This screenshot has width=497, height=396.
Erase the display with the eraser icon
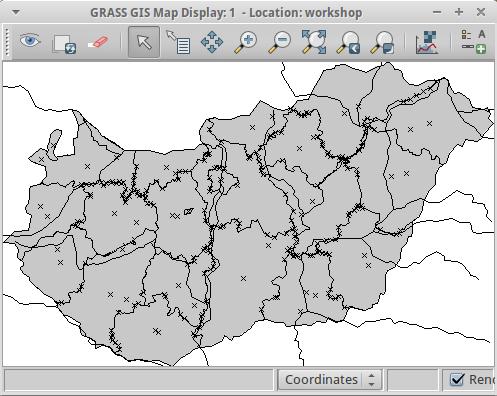click(x=98, y=42)
